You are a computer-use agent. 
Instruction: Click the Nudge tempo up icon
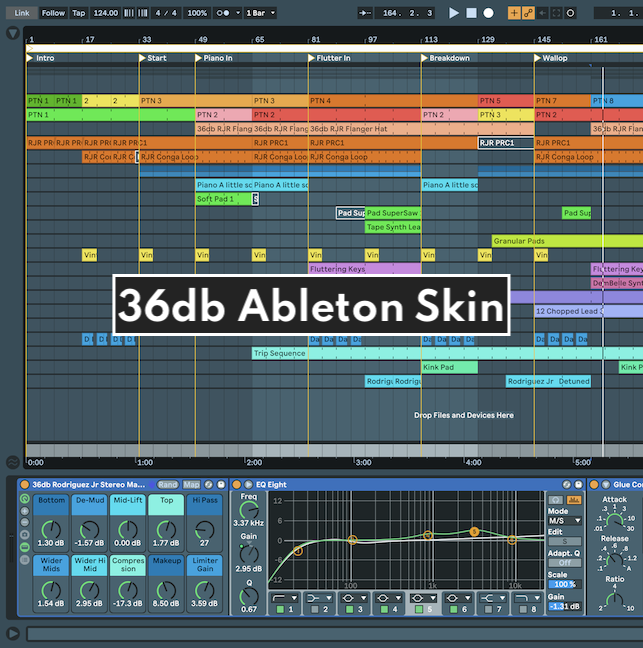pos(143,13)
